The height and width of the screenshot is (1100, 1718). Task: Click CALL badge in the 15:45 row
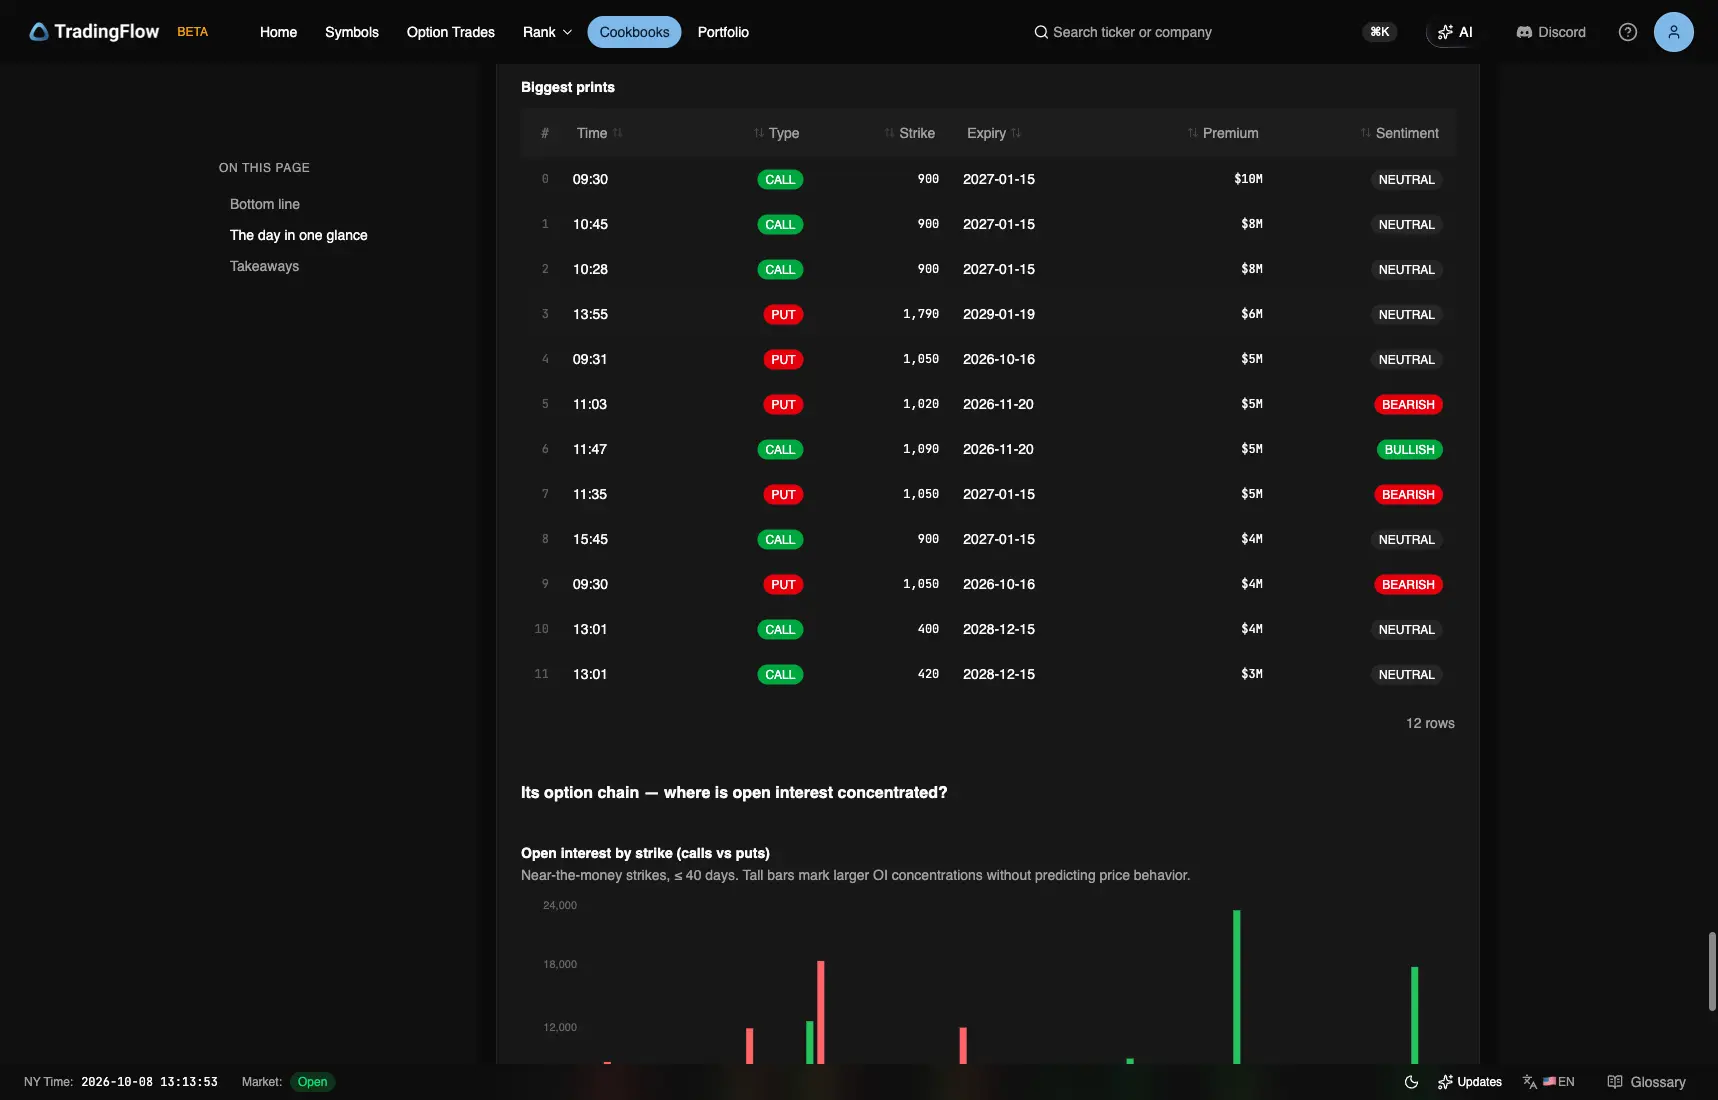[x=780, y=540]
